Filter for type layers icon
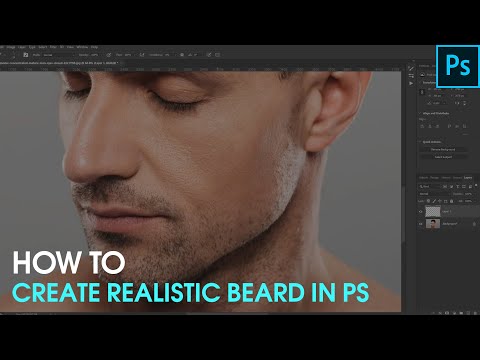 point(458,187)
